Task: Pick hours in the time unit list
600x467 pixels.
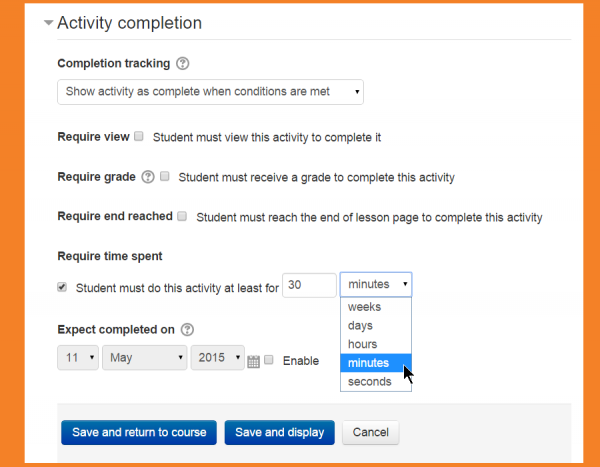Action: (362, 344)
